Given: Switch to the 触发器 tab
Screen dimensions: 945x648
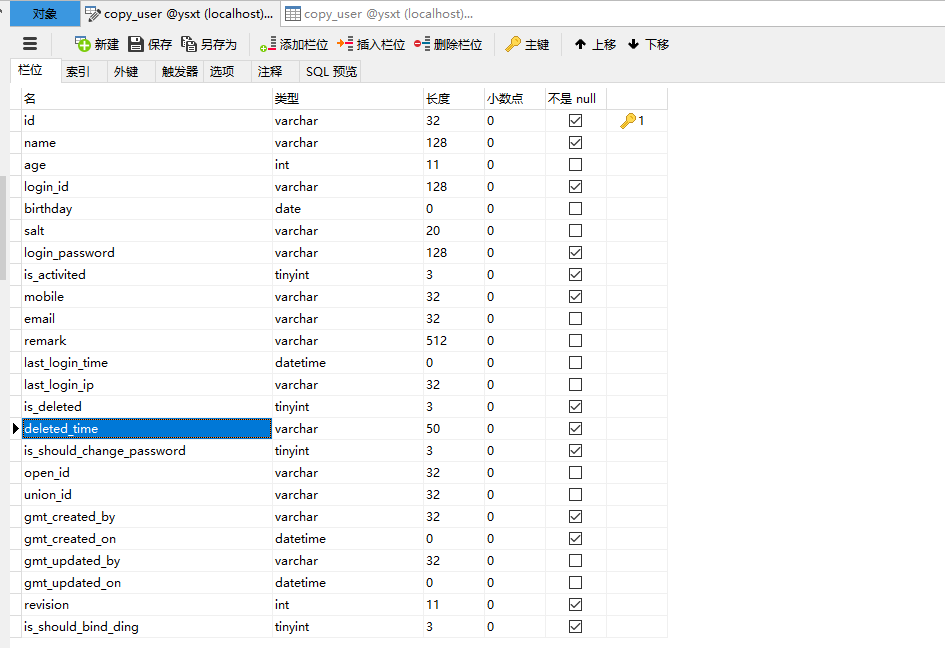Looking at the screenshot, I should coord(180,72).
